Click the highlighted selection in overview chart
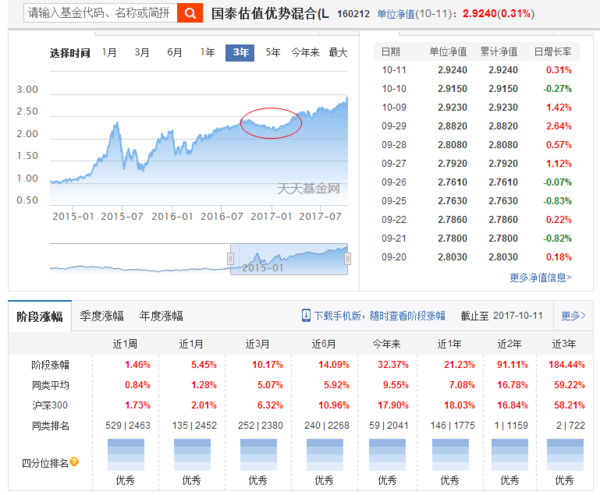600x495 pixels. coord(289,259)
